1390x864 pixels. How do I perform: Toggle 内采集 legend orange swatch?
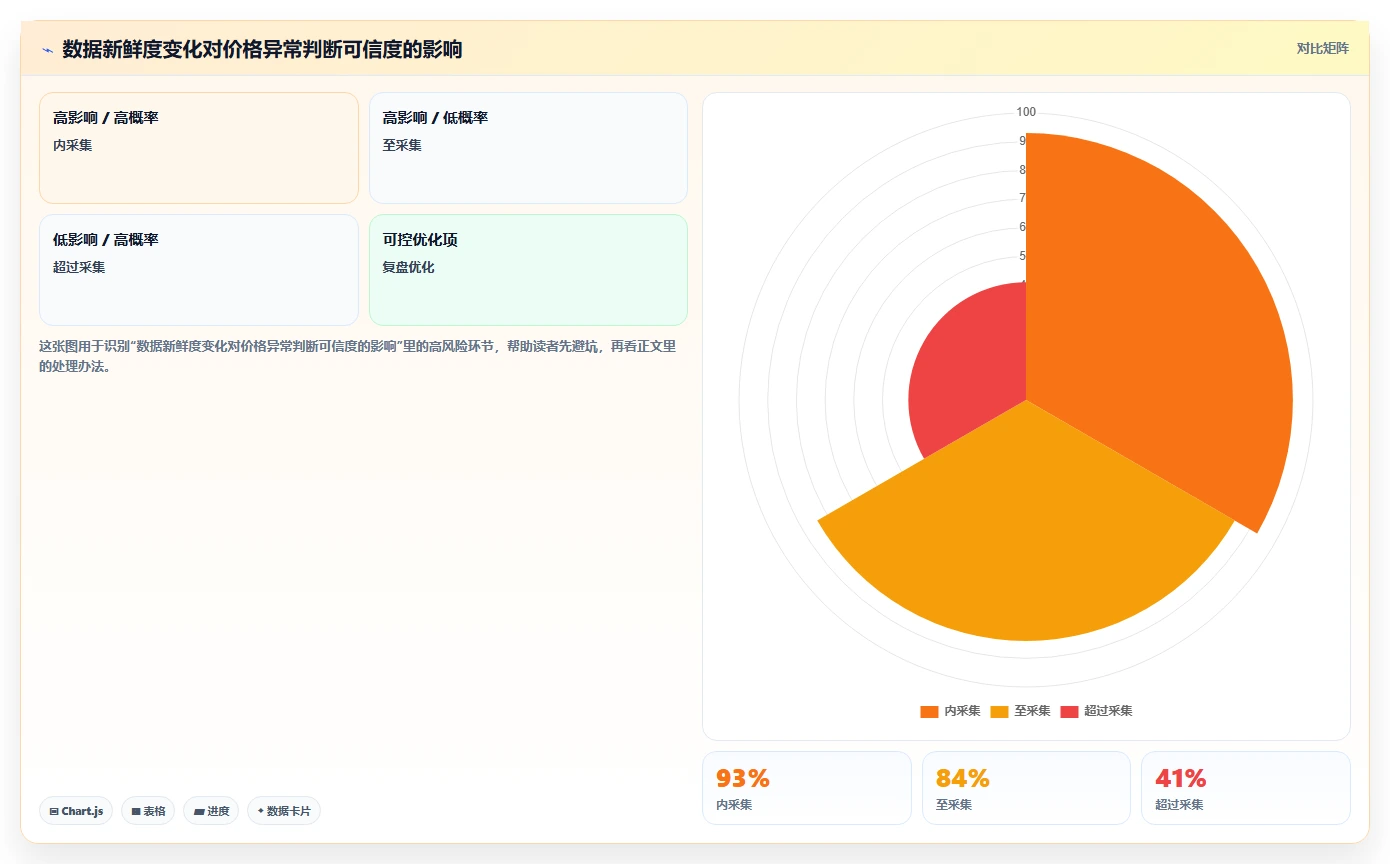(x=929, y=711)
